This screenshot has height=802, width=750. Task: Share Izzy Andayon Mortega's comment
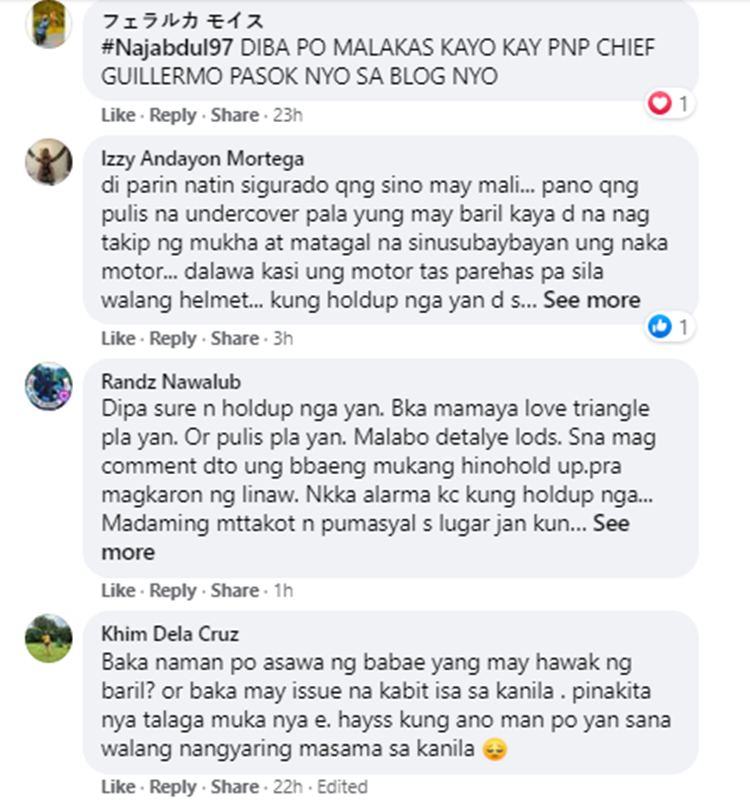pyautogui.click(x=235, y=339)
